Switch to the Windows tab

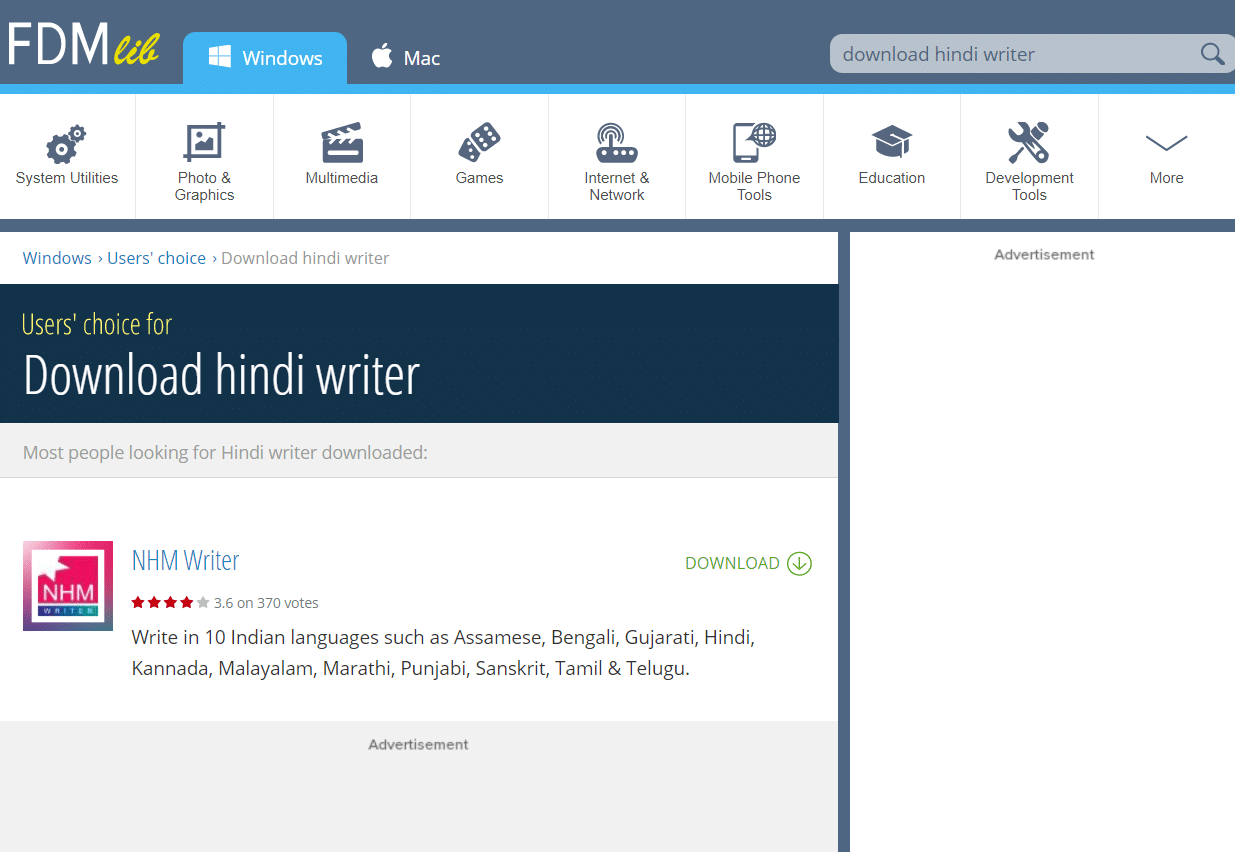click(265, 58)
